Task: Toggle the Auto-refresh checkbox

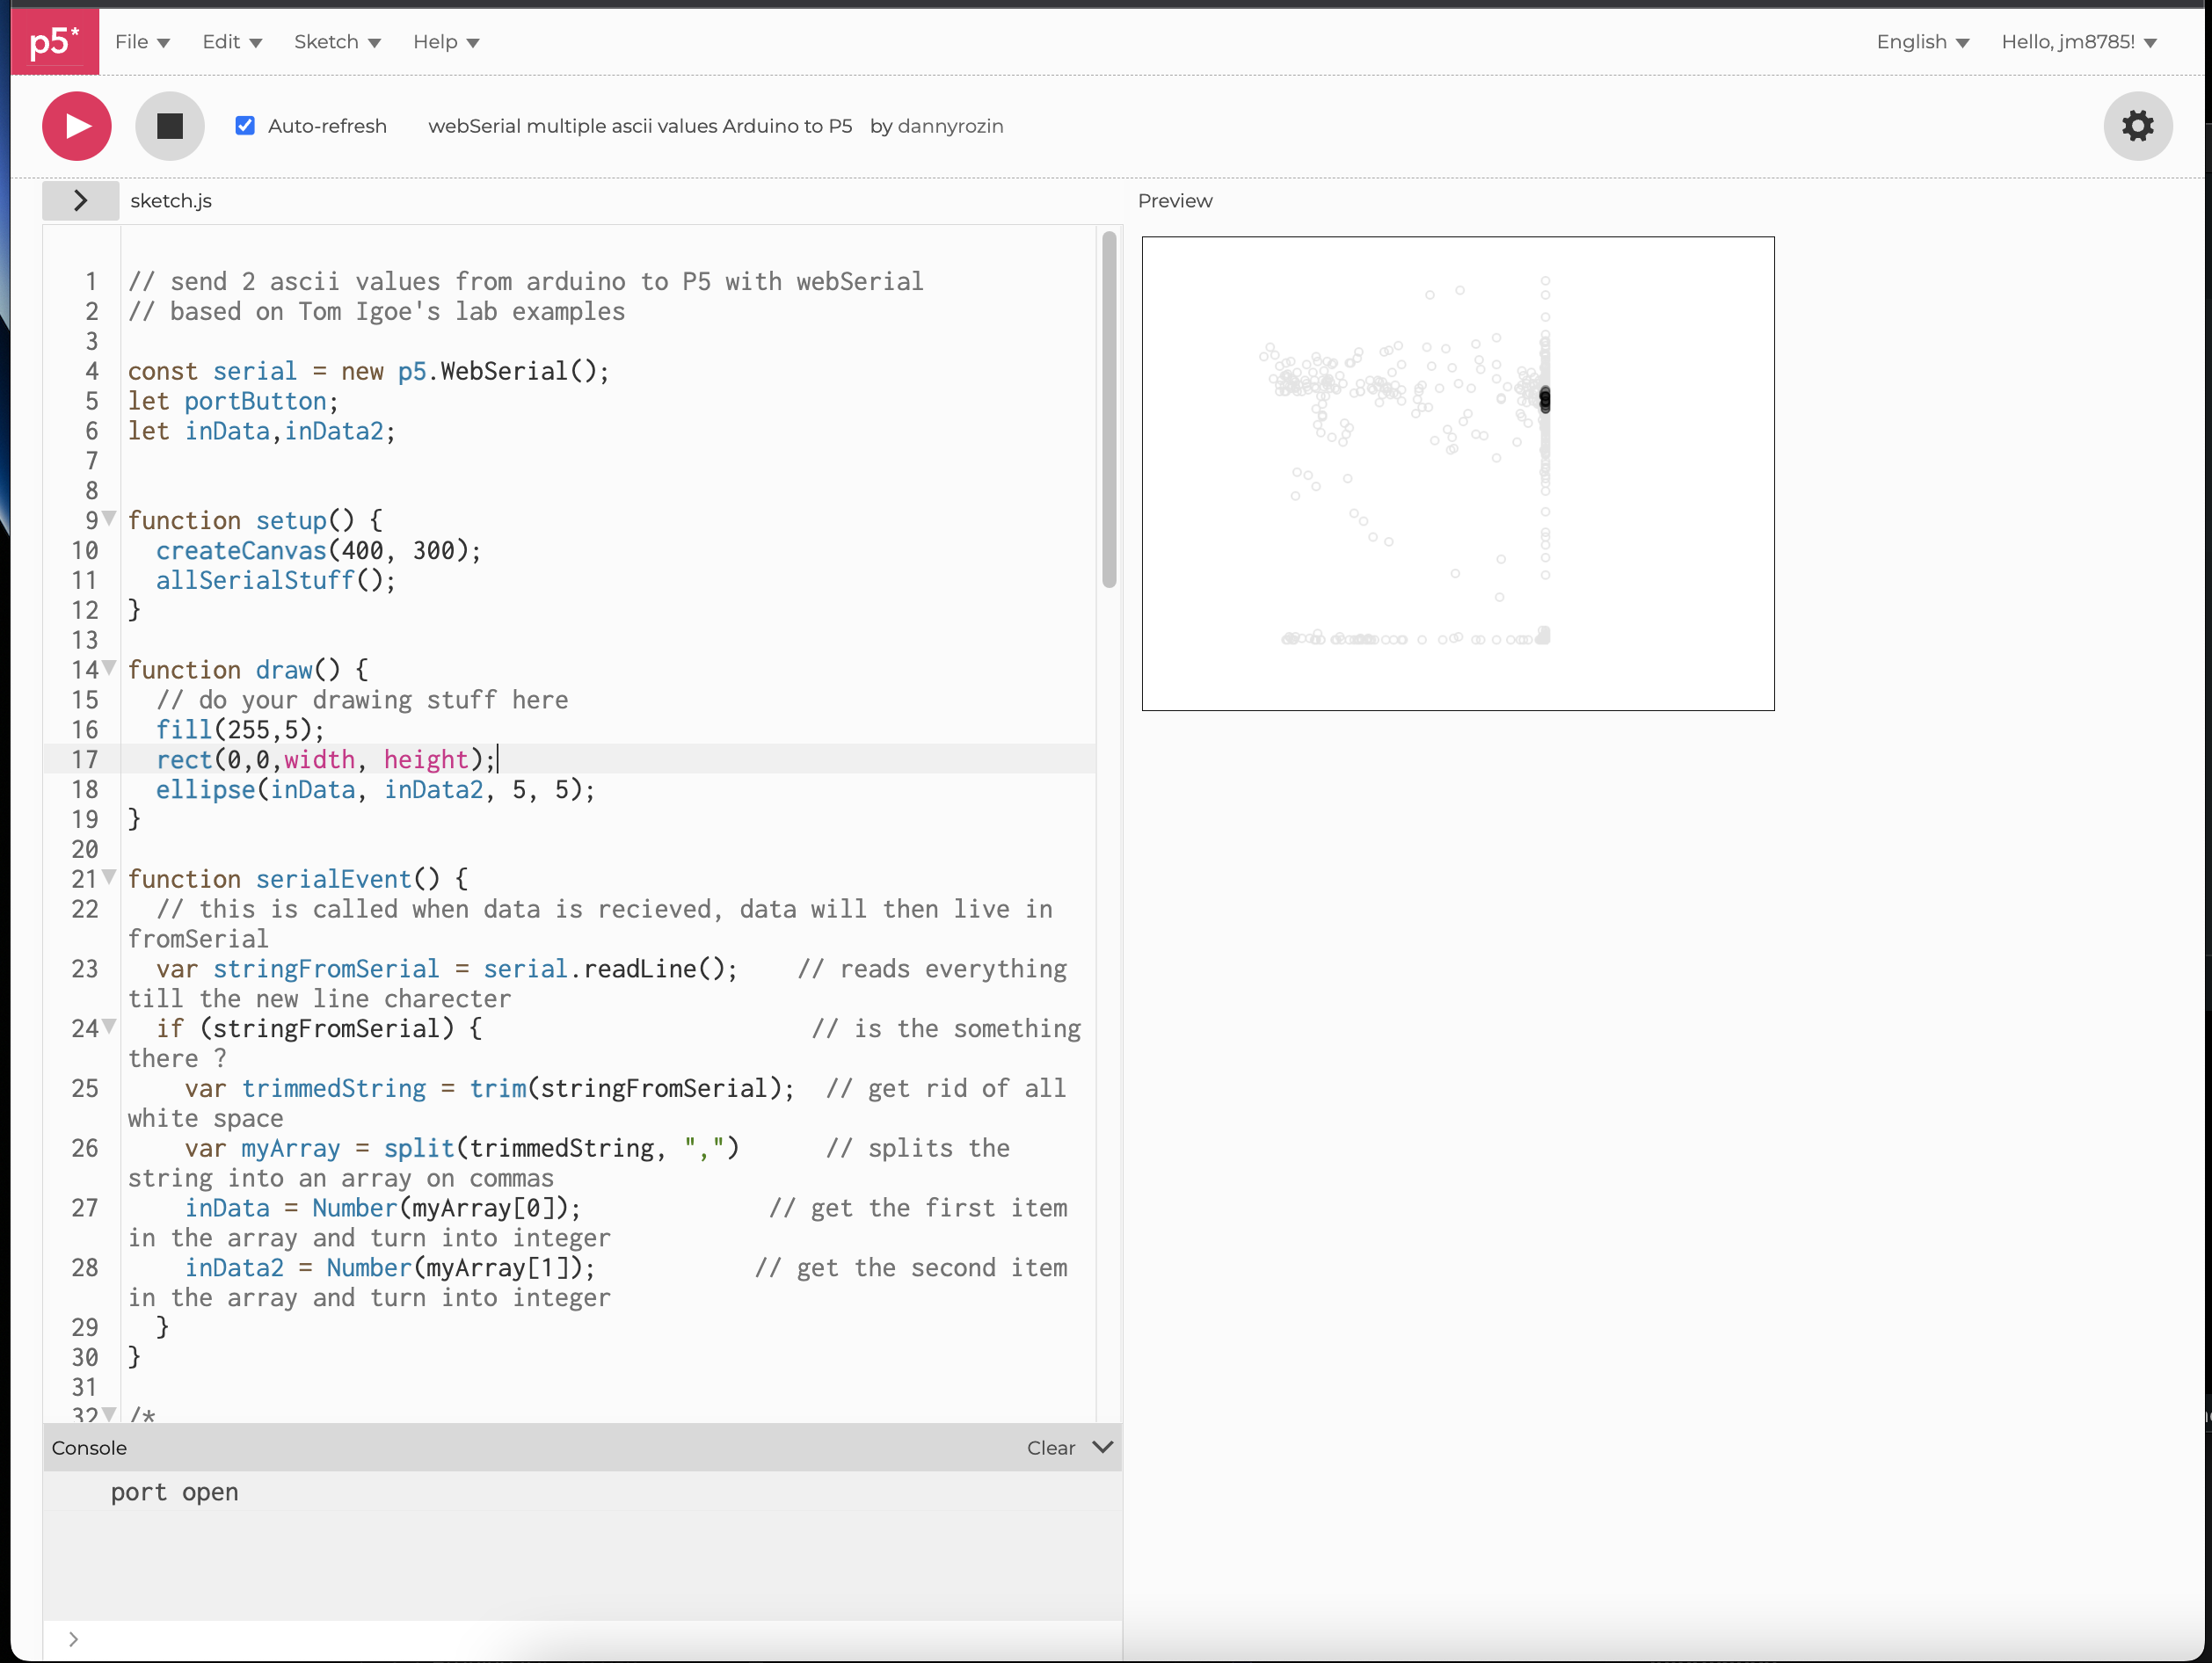Action: point(245,126)
